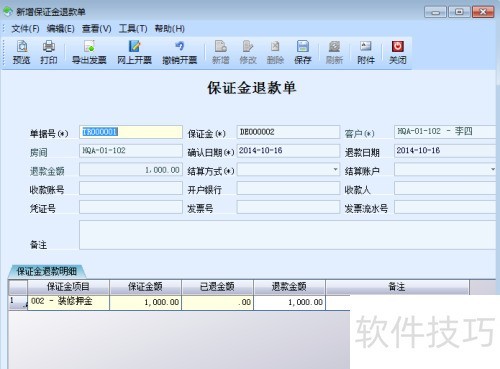The image size is (500, 369).
Task: Open the 工具(T) menu
Action: click(133, 29)
